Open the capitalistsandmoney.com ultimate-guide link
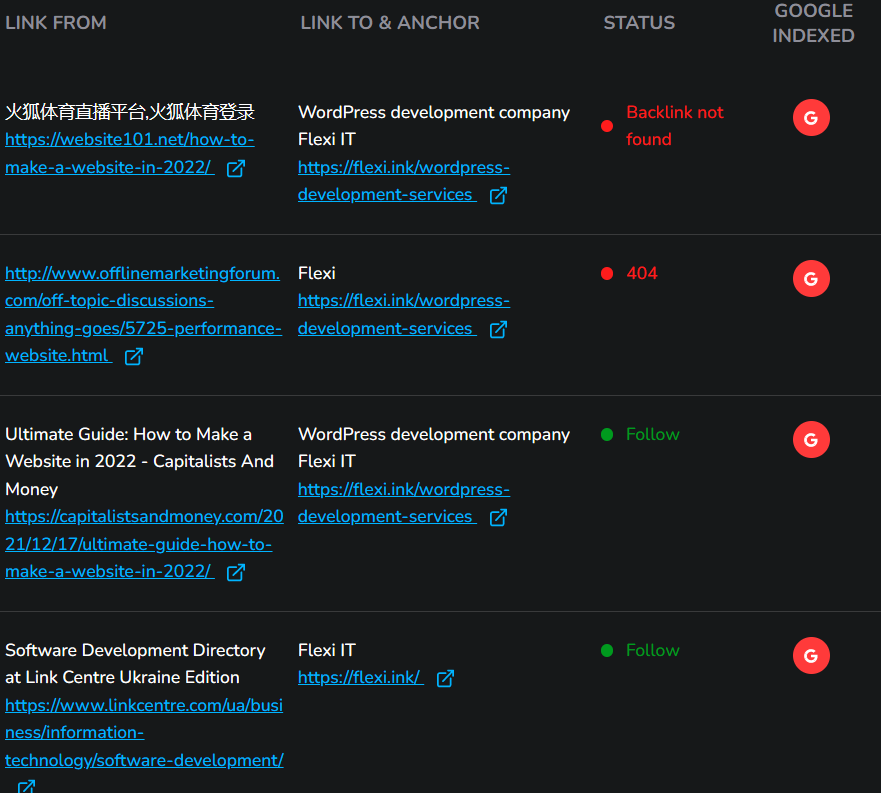Viewport: 881px width, 793px height. (x=144, y=543)
